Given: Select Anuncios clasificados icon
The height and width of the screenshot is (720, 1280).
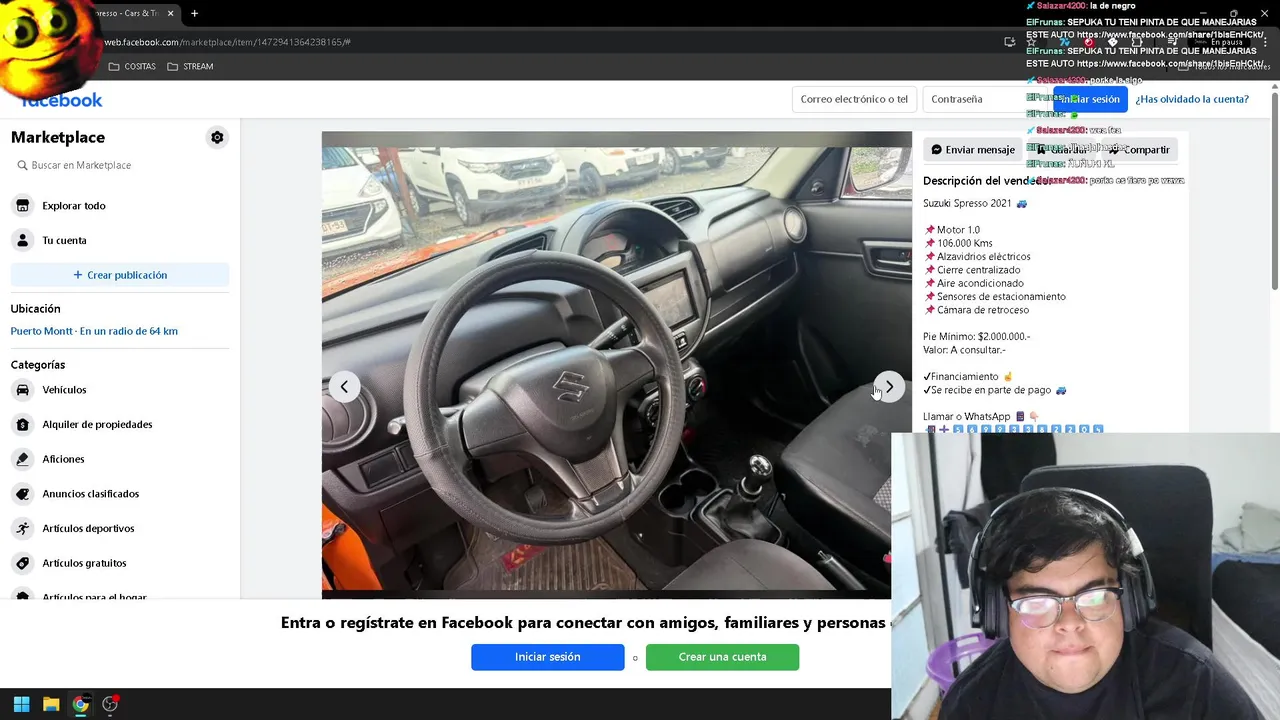Looking at the screenshot, I should point(23,494).
